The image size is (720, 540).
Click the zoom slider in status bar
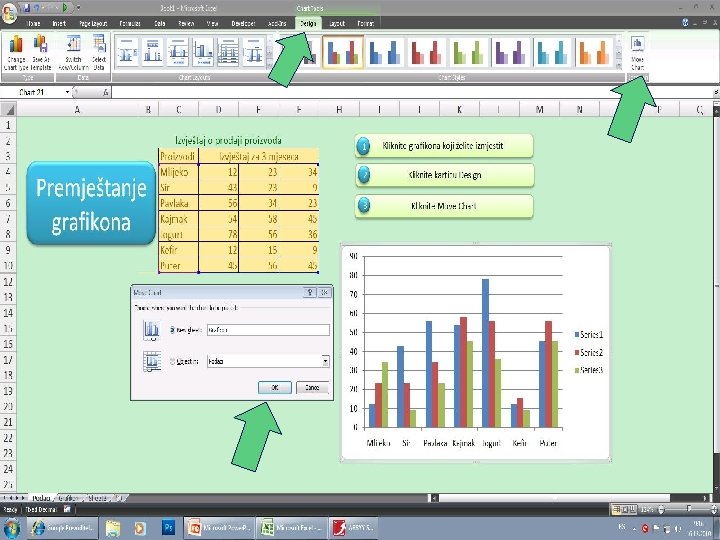pos(689,509)
